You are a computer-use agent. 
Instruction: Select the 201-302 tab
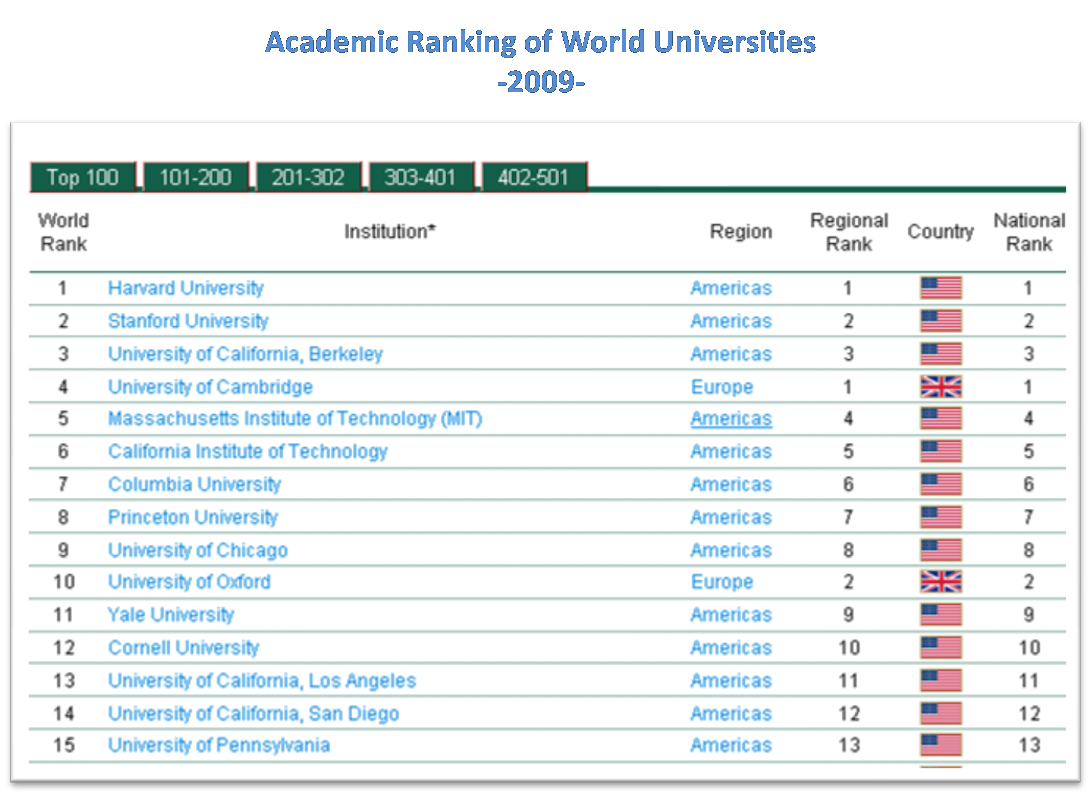pyautogui.click(x=309, y=177)
